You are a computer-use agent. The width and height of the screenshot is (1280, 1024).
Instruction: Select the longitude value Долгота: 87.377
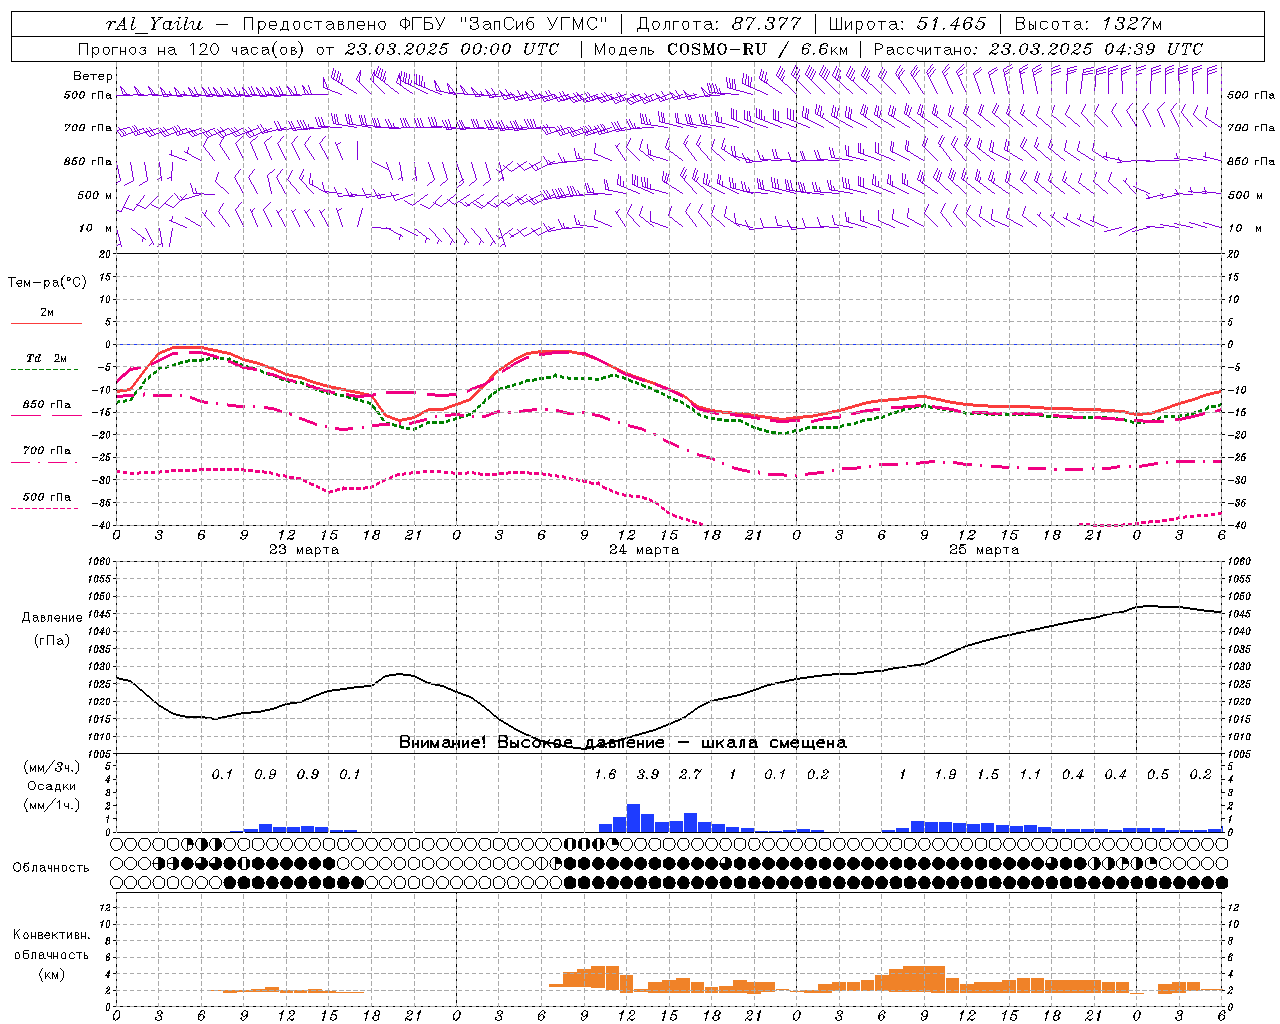point(717,24)
